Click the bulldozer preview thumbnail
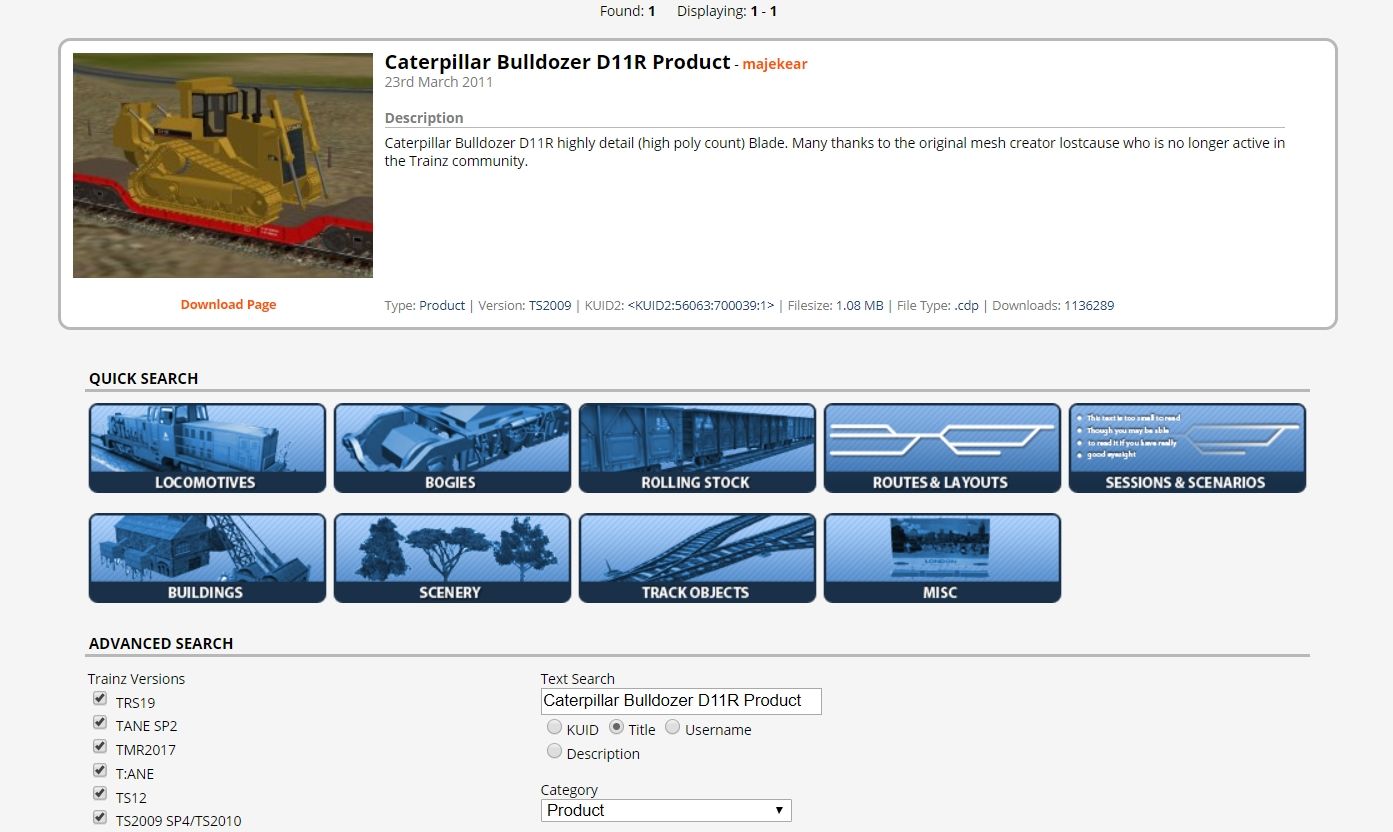1393x832 pixels. pyautogui.click(x=223, y=165)
